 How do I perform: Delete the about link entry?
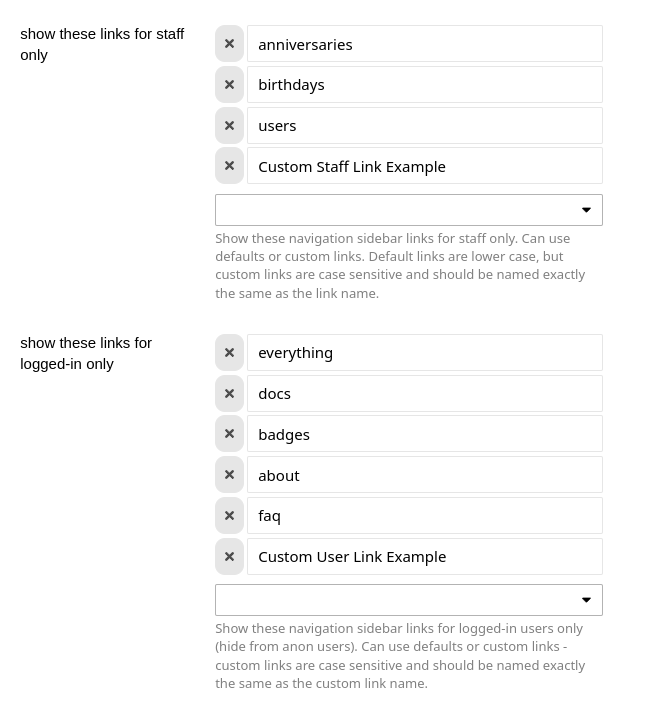click(x=229, y=475)
